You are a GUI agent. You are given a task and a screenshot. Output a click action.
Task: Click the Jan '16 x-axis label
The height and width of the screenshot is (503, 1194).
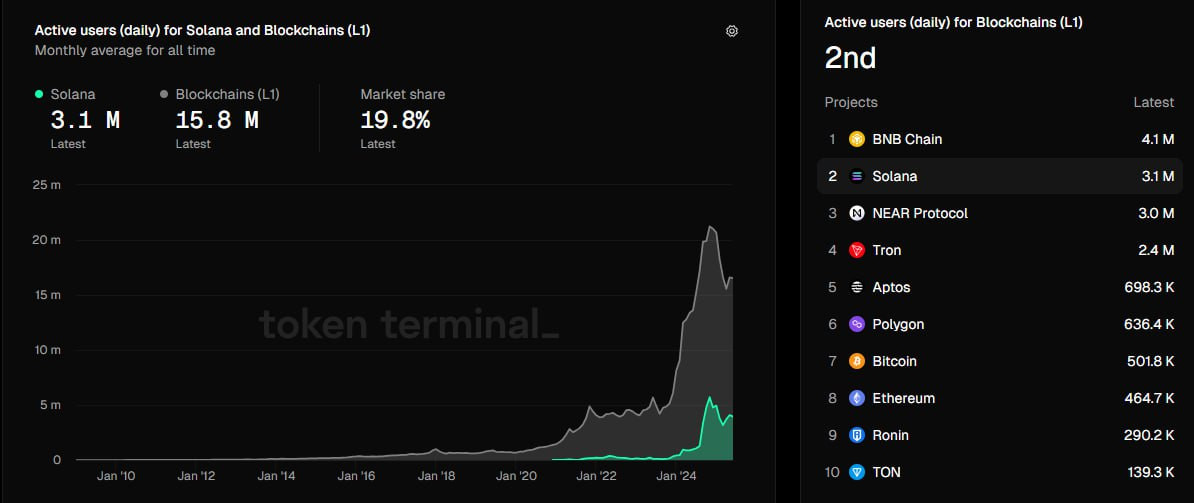pyautogui.click(x=357, y=477)
